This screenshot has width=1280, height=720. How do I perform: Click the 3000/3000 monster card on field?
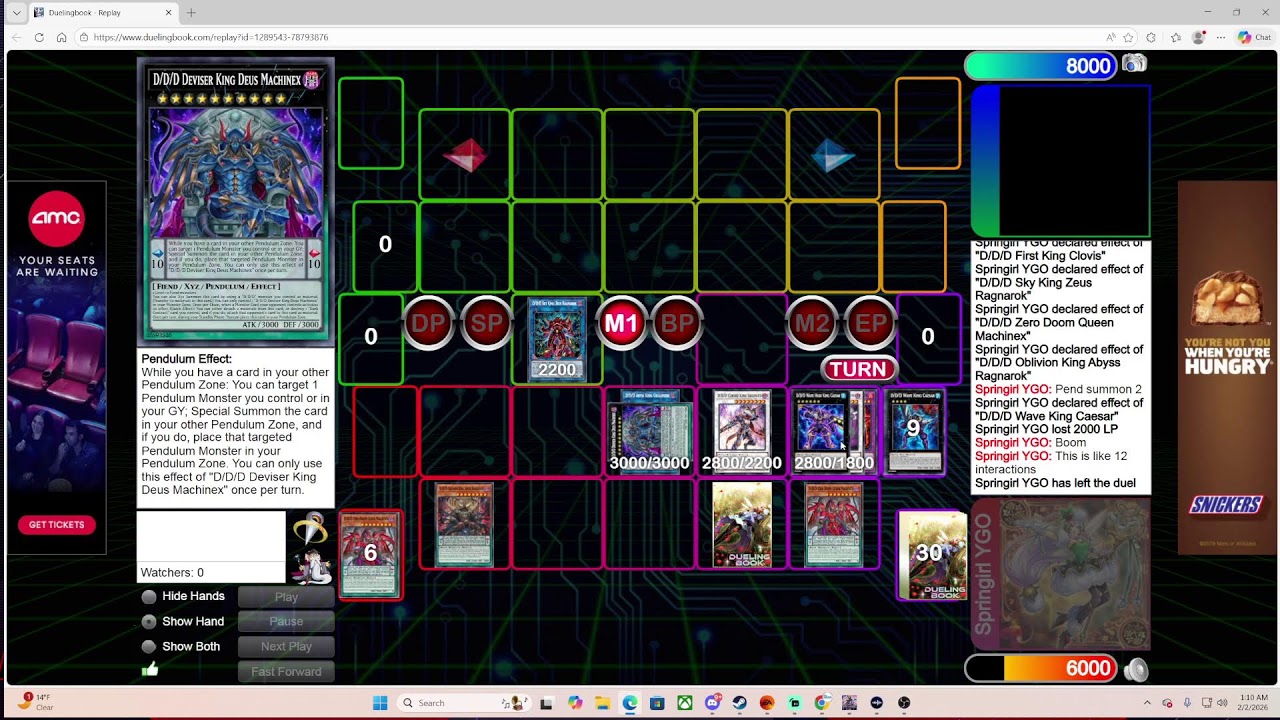coord(650,431)
